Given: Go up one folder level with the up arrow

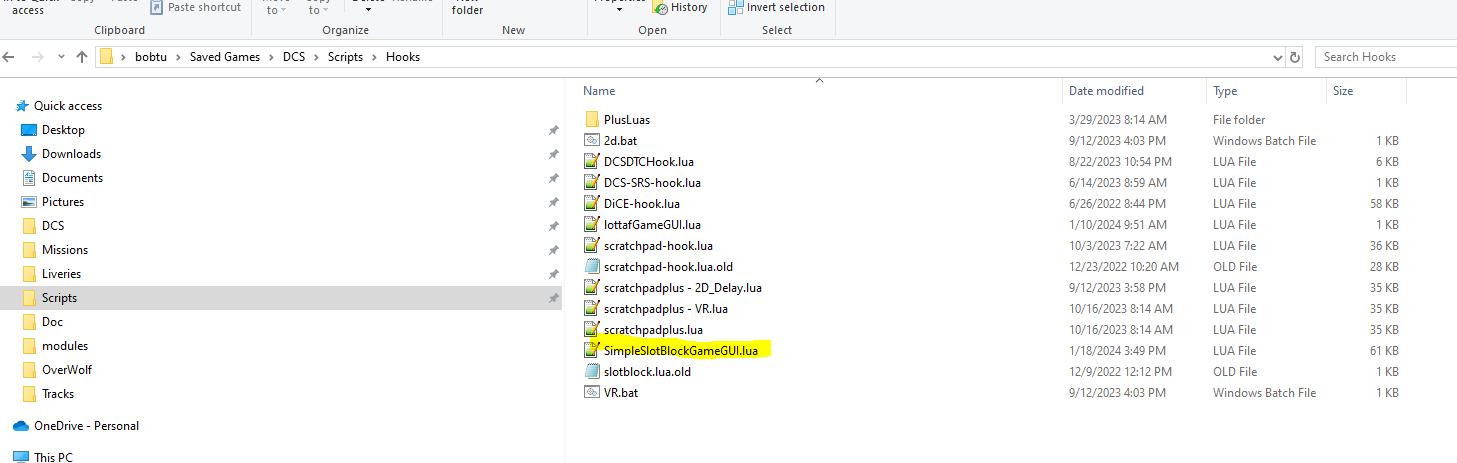Looking at the screenshot, I should tap(82, 57).
